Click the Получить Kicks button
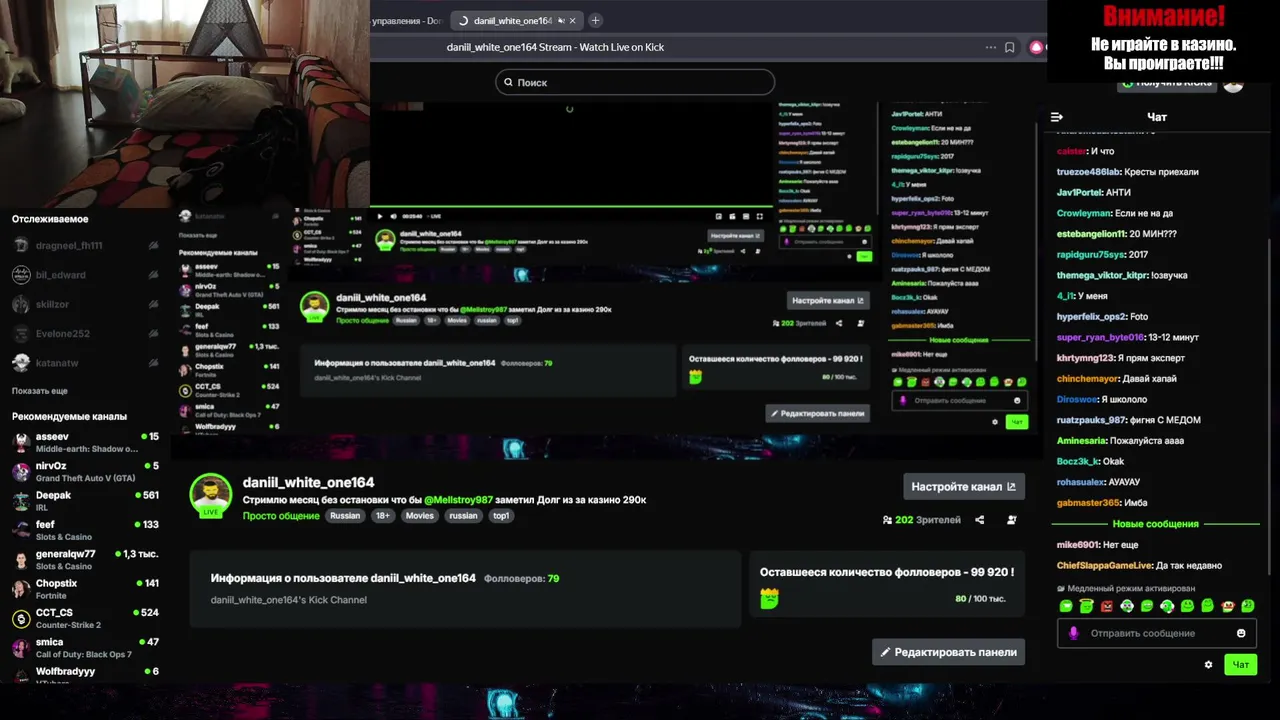Image resolution: width=1280 pixels, height=720 pixels. (1167, 83)
